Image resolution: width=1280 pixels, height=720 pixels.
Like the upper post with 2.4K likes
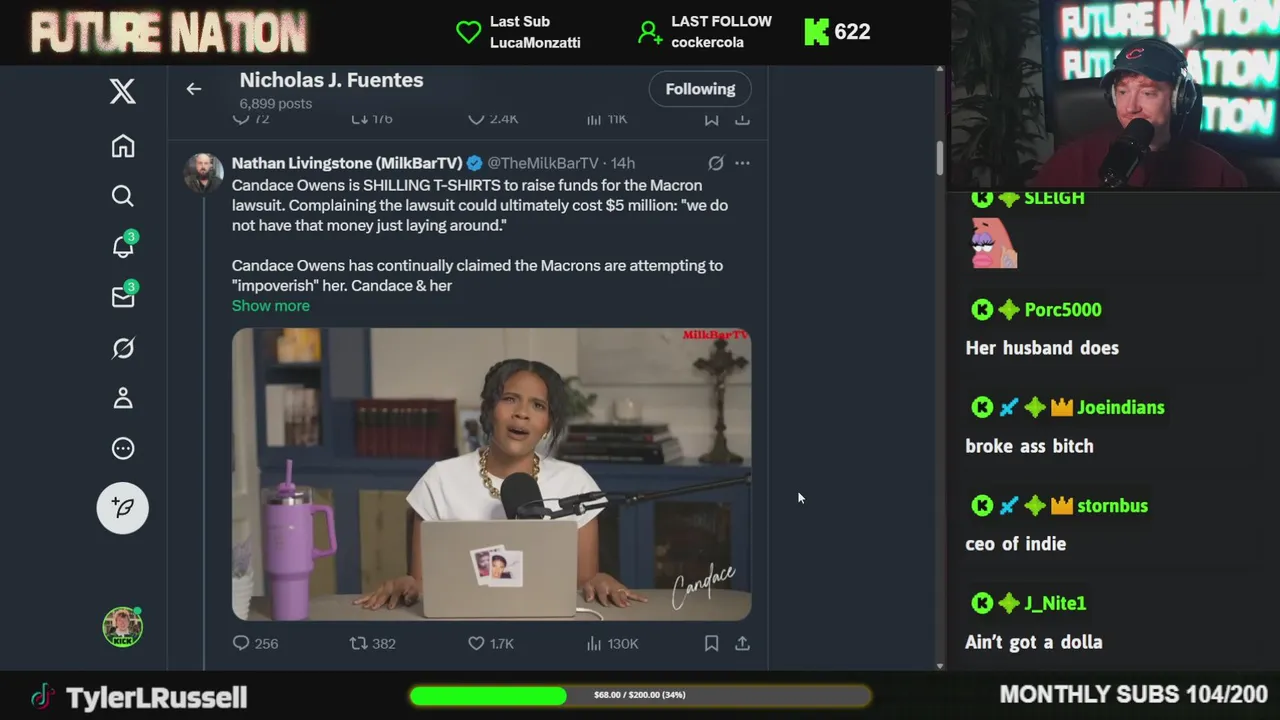tap(493, 119)
